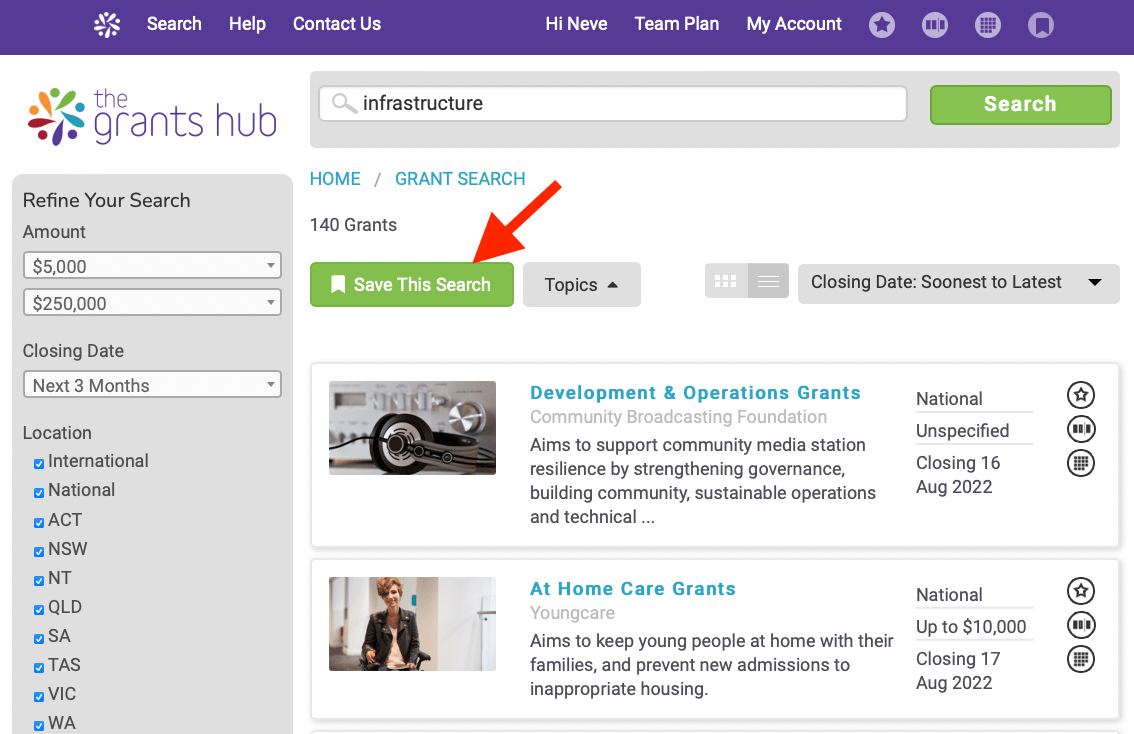Click the Development & Operations Grants headphones thumbnail
1134x734 pixels.
point(412,428)
